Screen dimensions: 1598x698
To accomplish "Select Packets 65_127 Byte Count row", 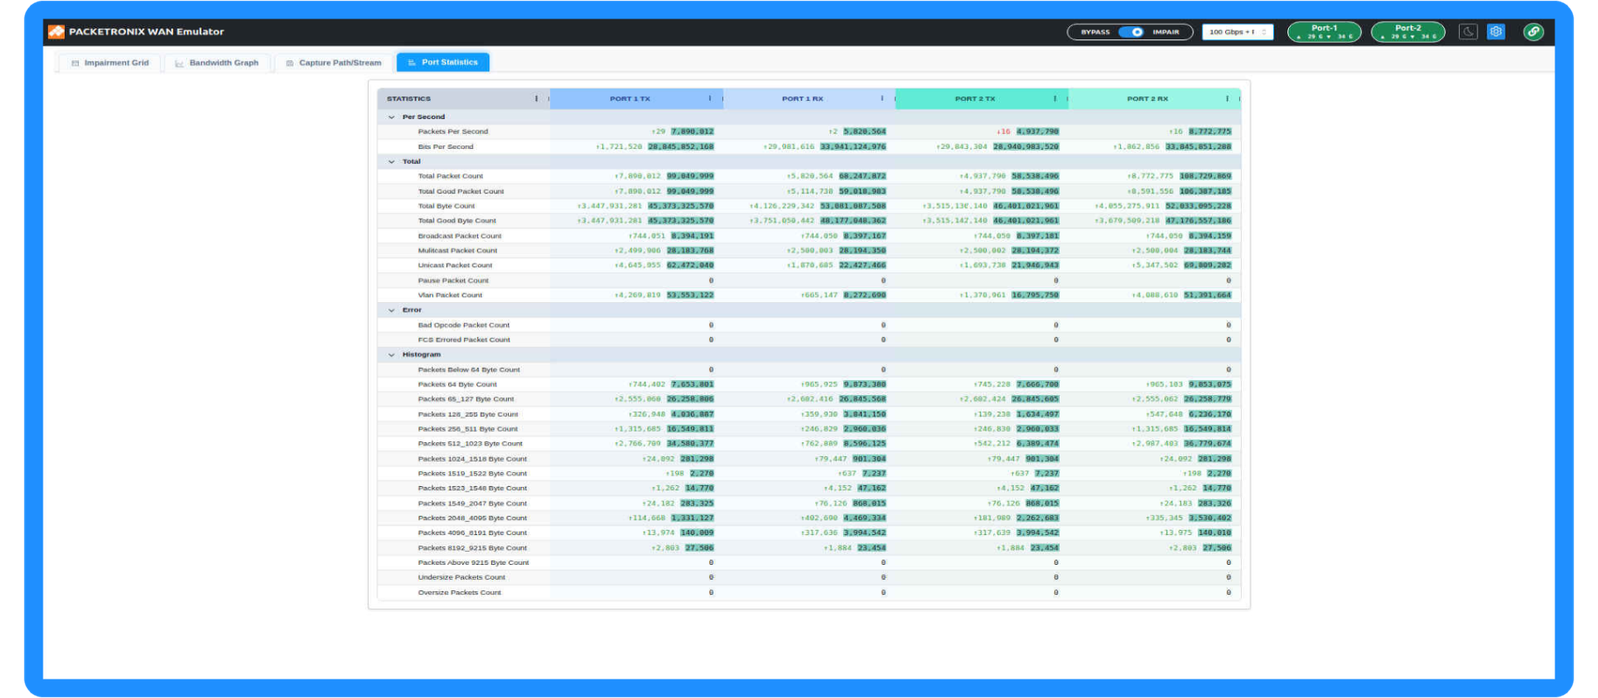I will coord(466,399).
